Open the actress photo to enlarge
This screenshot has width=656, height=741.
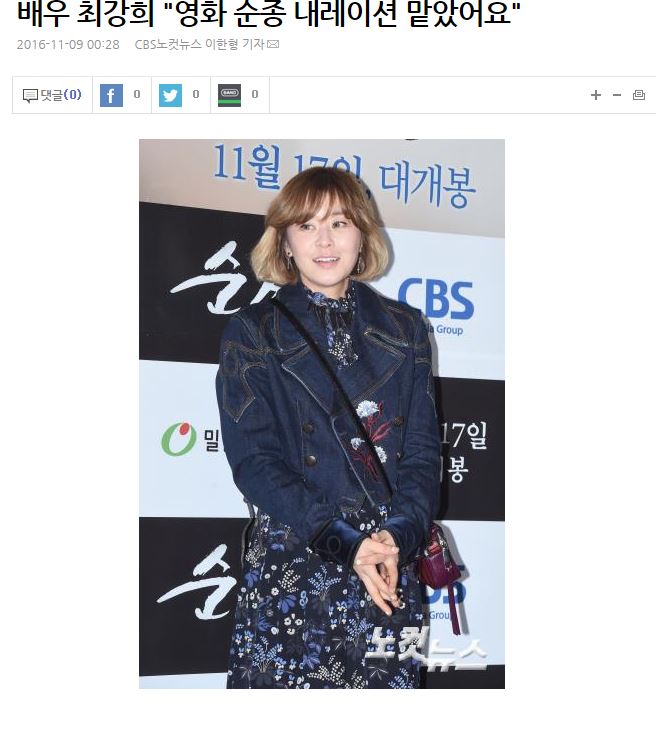click(322, 414)
